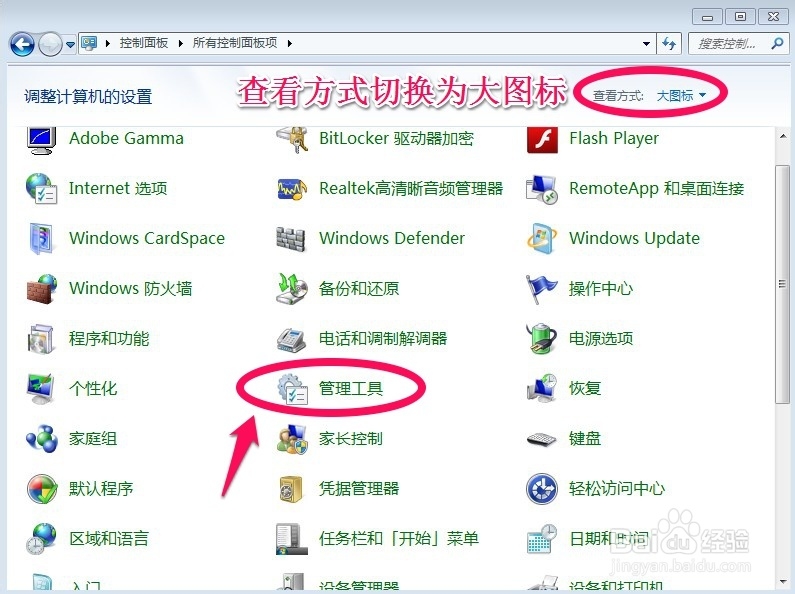Maximize the Control Panel window
The height and width of the screenshot is (594, 795).
[x=740, y=16]
